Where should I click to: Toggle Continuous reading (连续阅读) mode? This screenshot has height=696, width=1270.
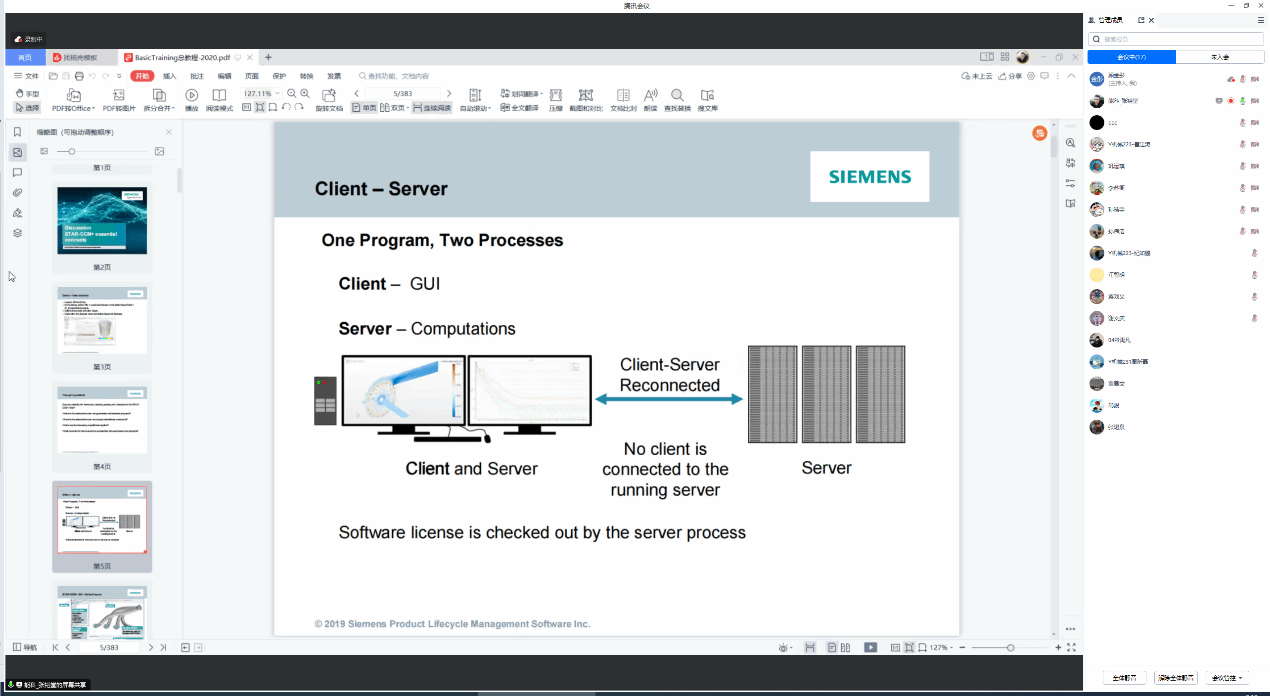point(431,108)
